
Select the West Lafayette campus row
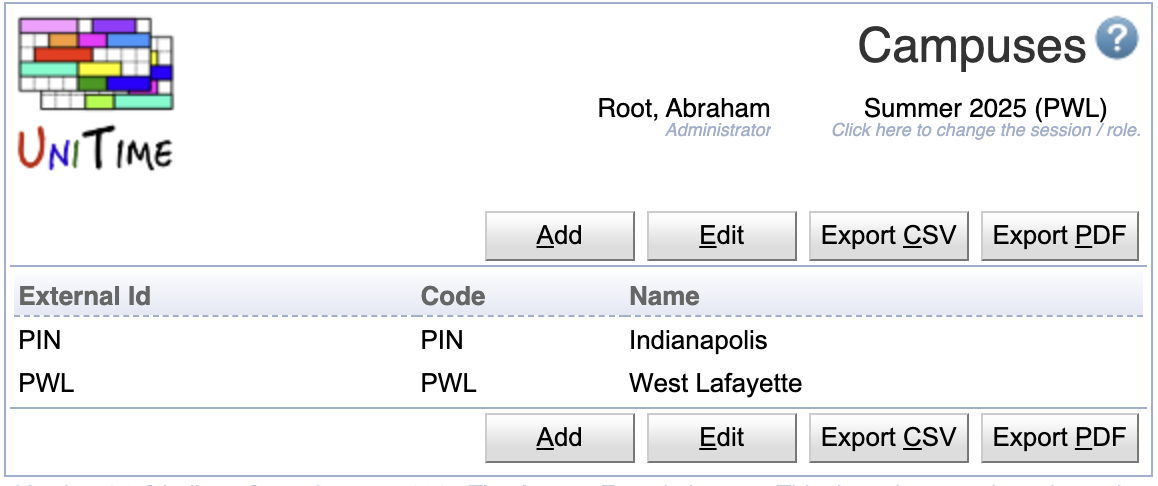tap(579, 383)
